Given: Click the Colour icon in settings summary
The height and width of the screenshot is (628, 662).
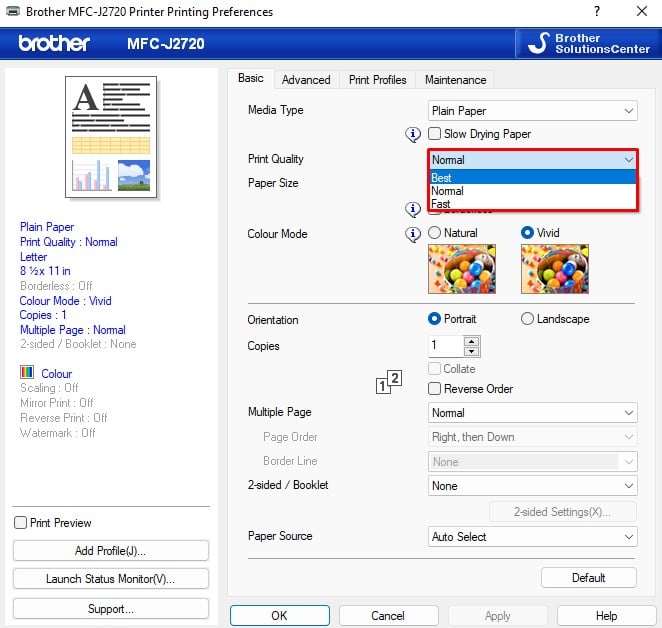Looking at the screenshot, I should [27, 372].
